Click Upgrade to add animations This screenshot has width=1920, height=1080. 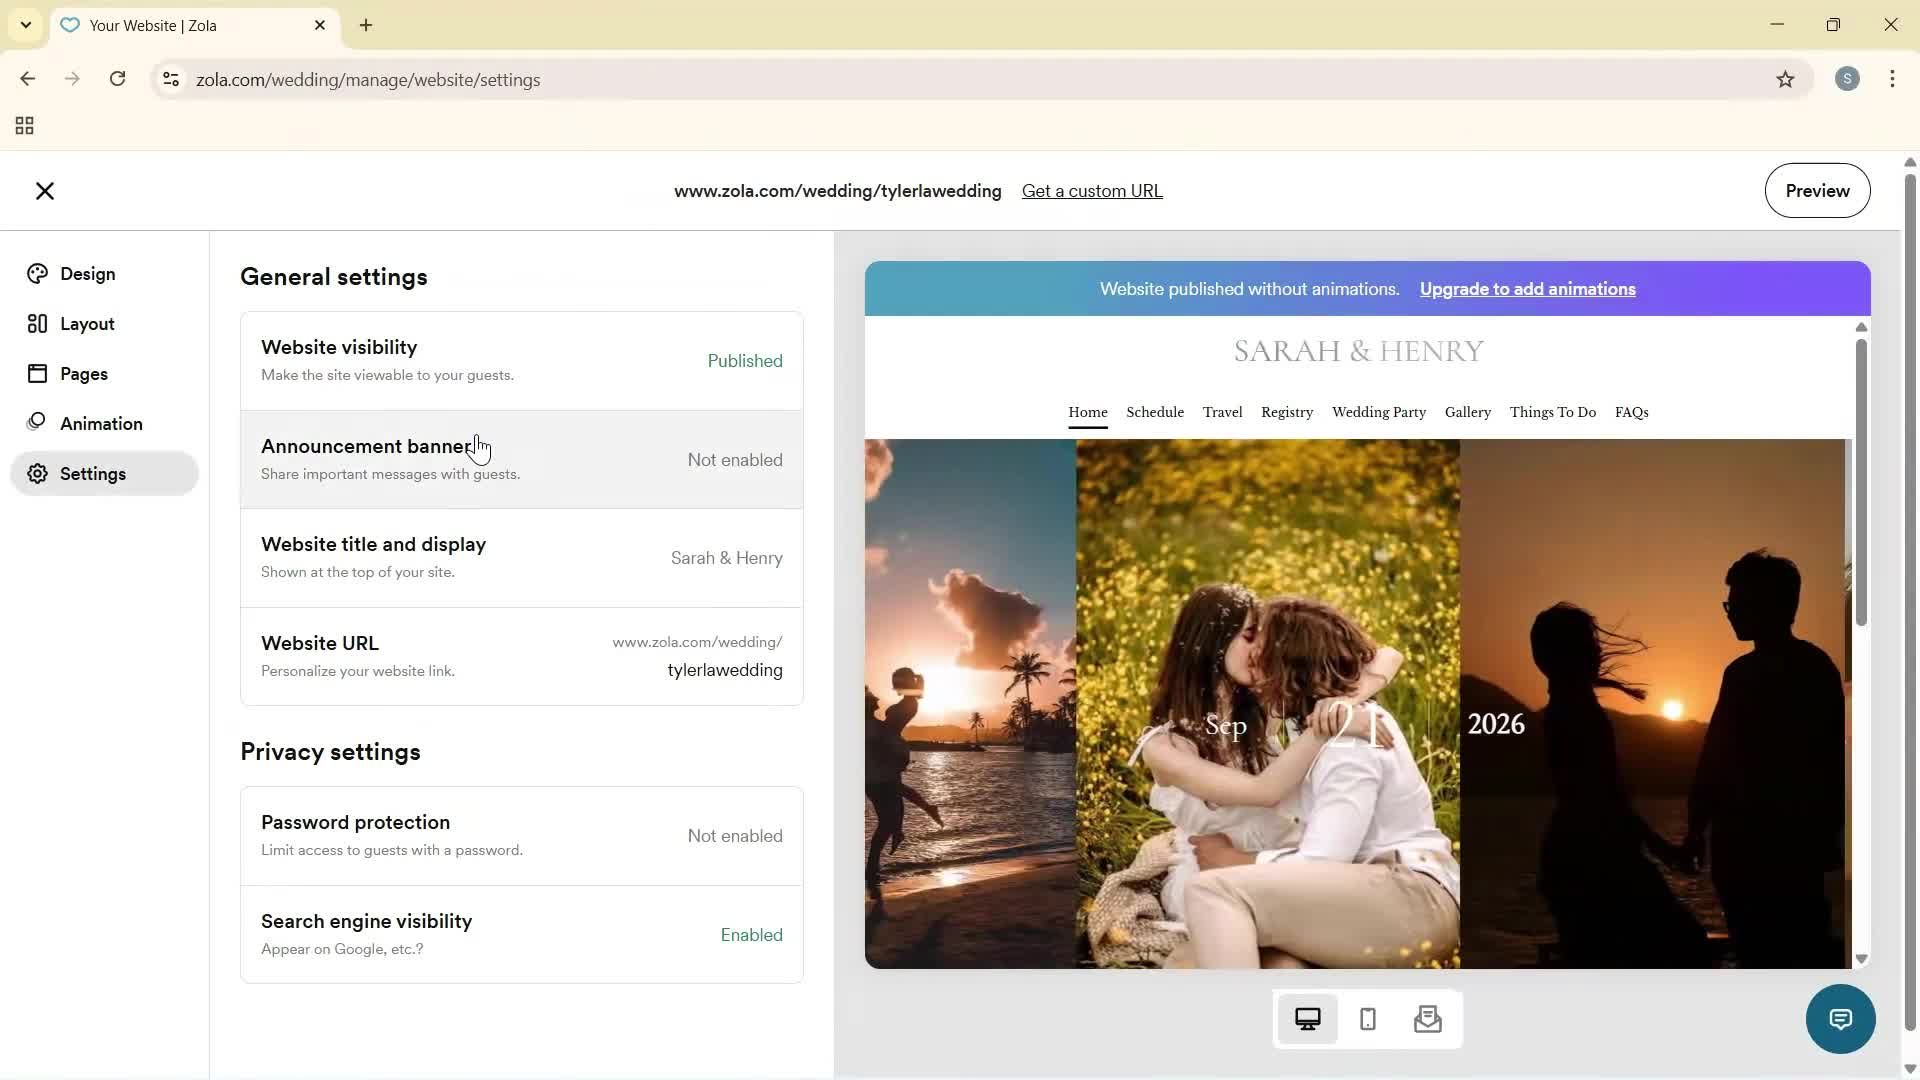1527,288
